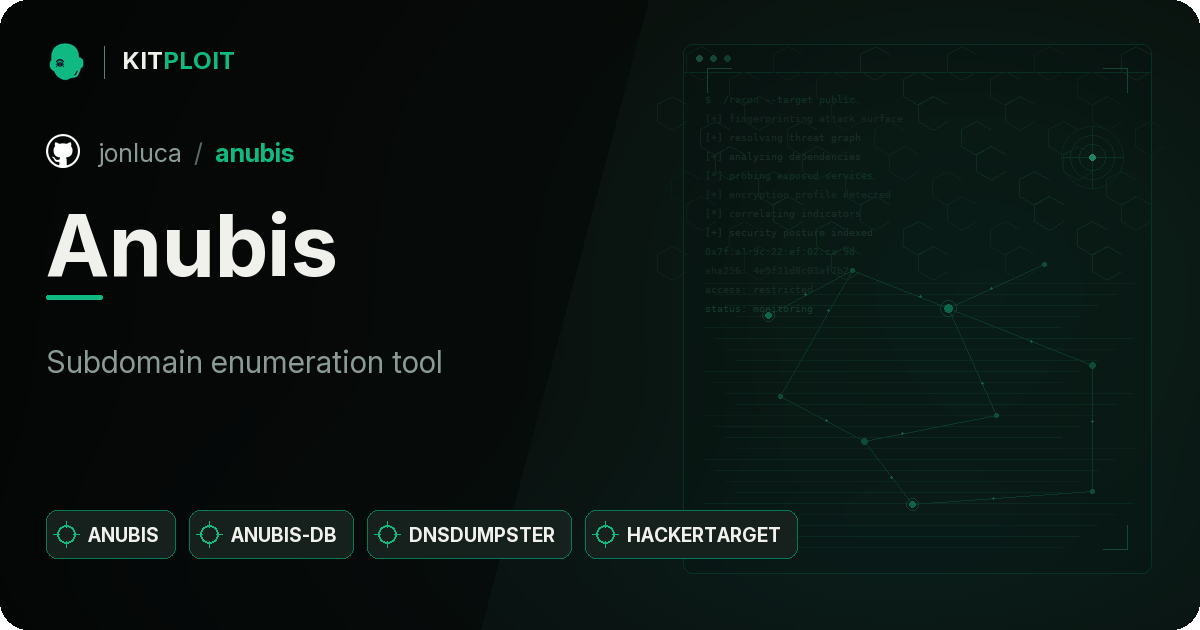Viewport: 1200px width, 630px height.
Task: Open the anubis repository name link
Action: click(255, 153)
